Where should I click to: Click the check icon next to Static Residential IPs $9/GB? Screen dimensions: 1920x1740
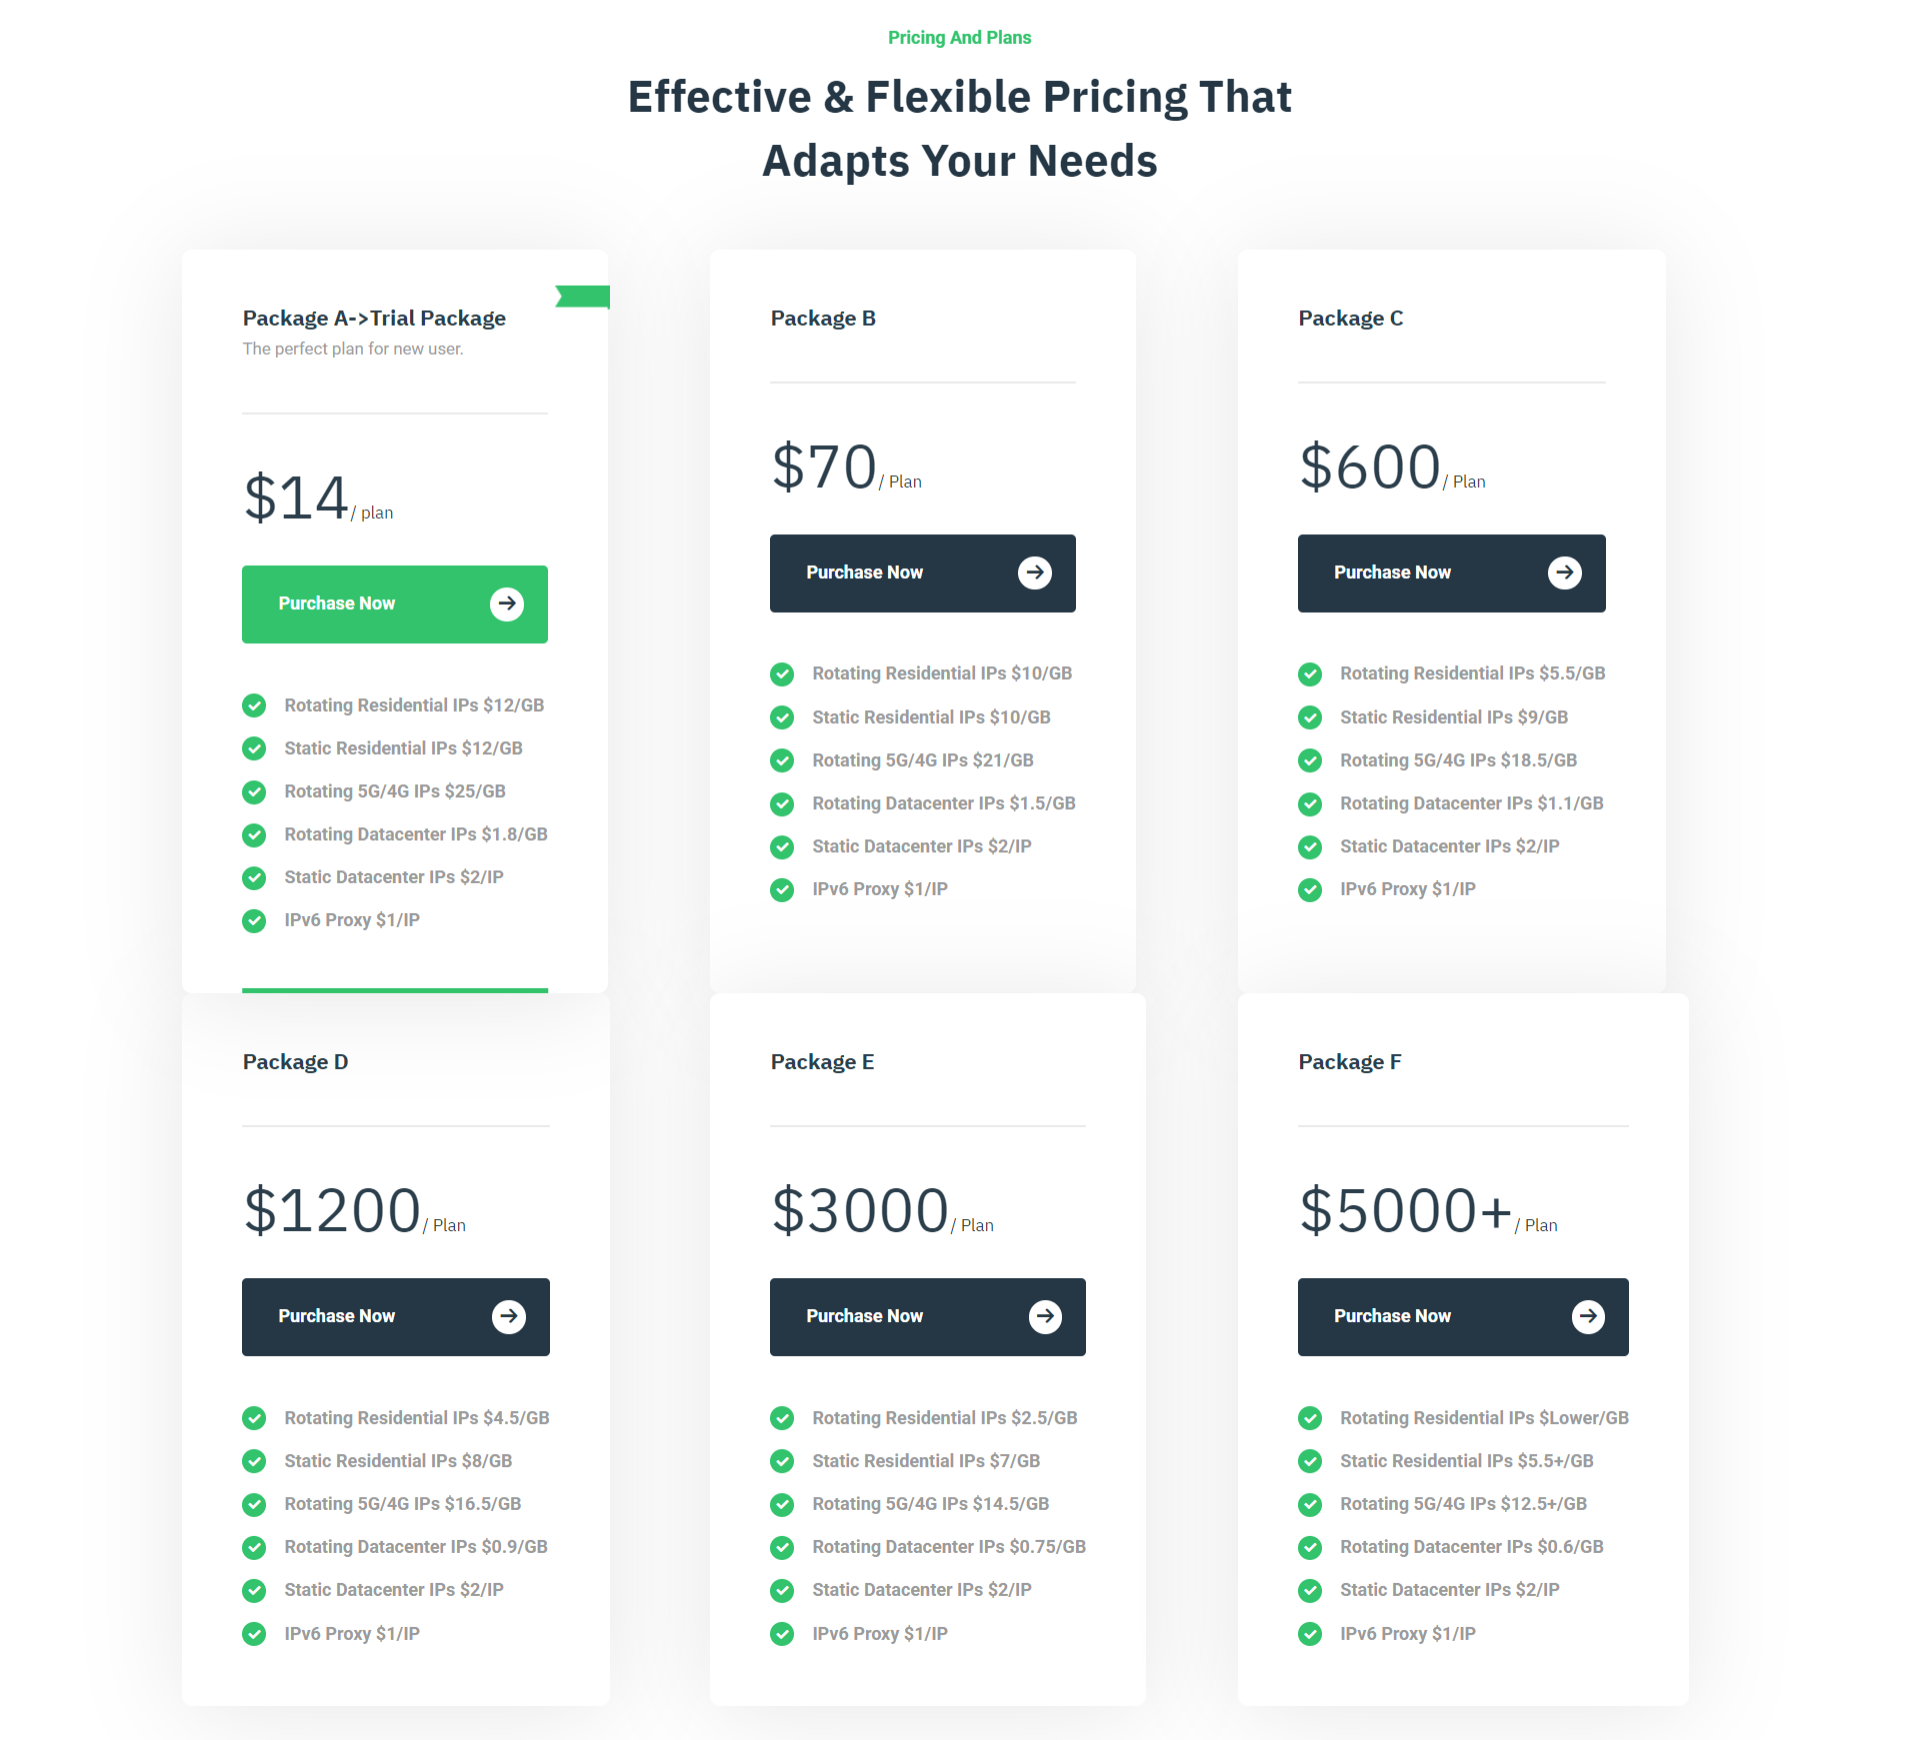(1310, 718)
